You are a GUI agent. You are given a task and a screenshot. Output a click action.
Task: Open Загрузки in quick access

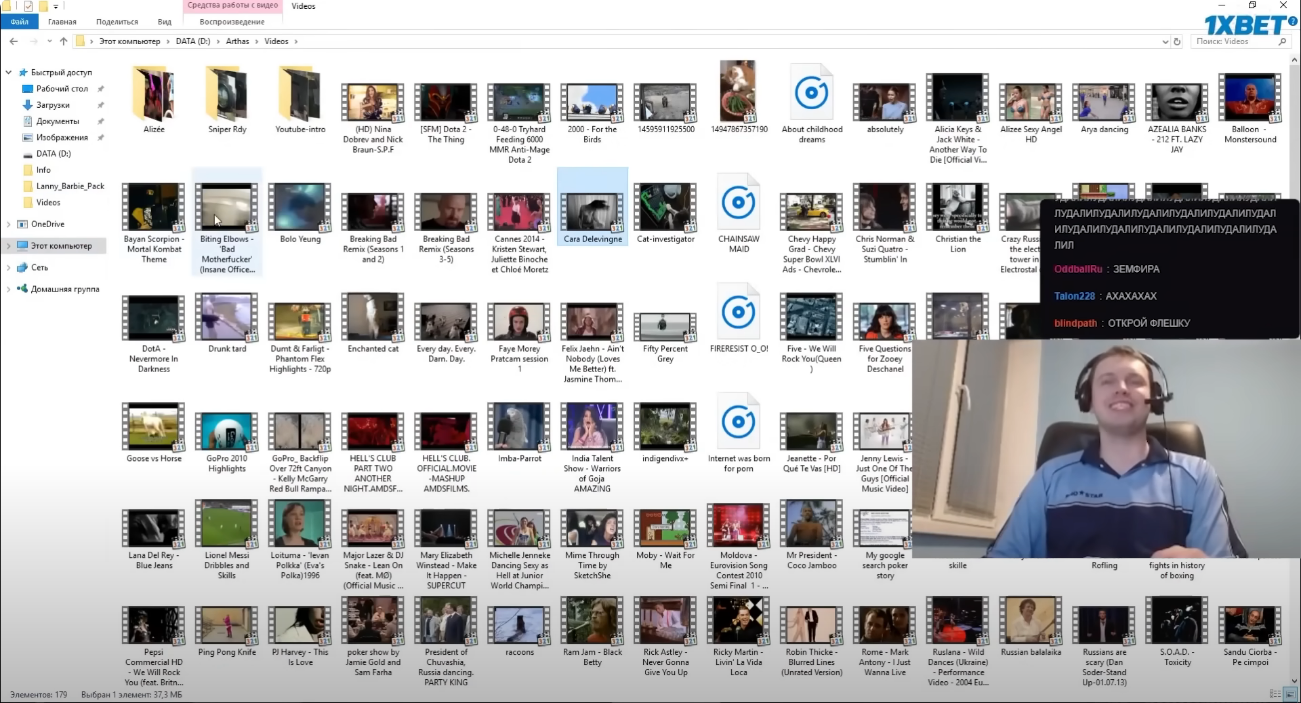coord(53,105)
